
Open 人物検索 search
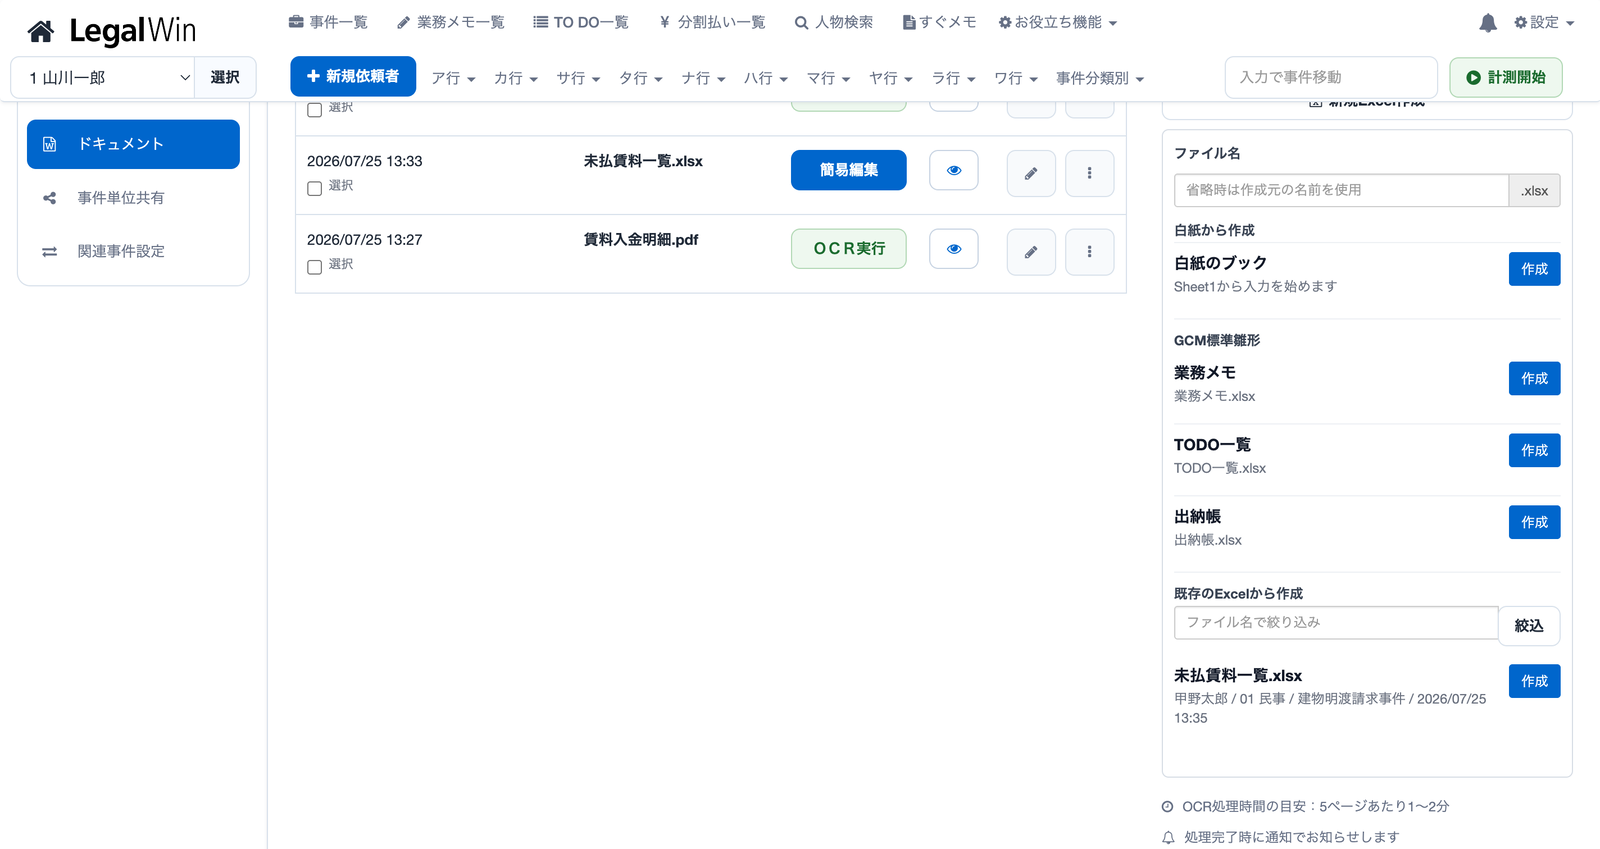tap(834, 22)
